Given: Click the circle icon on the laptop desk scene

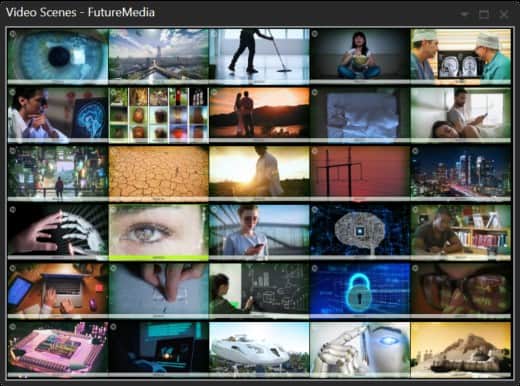Looking at the screenshot, I should pos(13,268).
